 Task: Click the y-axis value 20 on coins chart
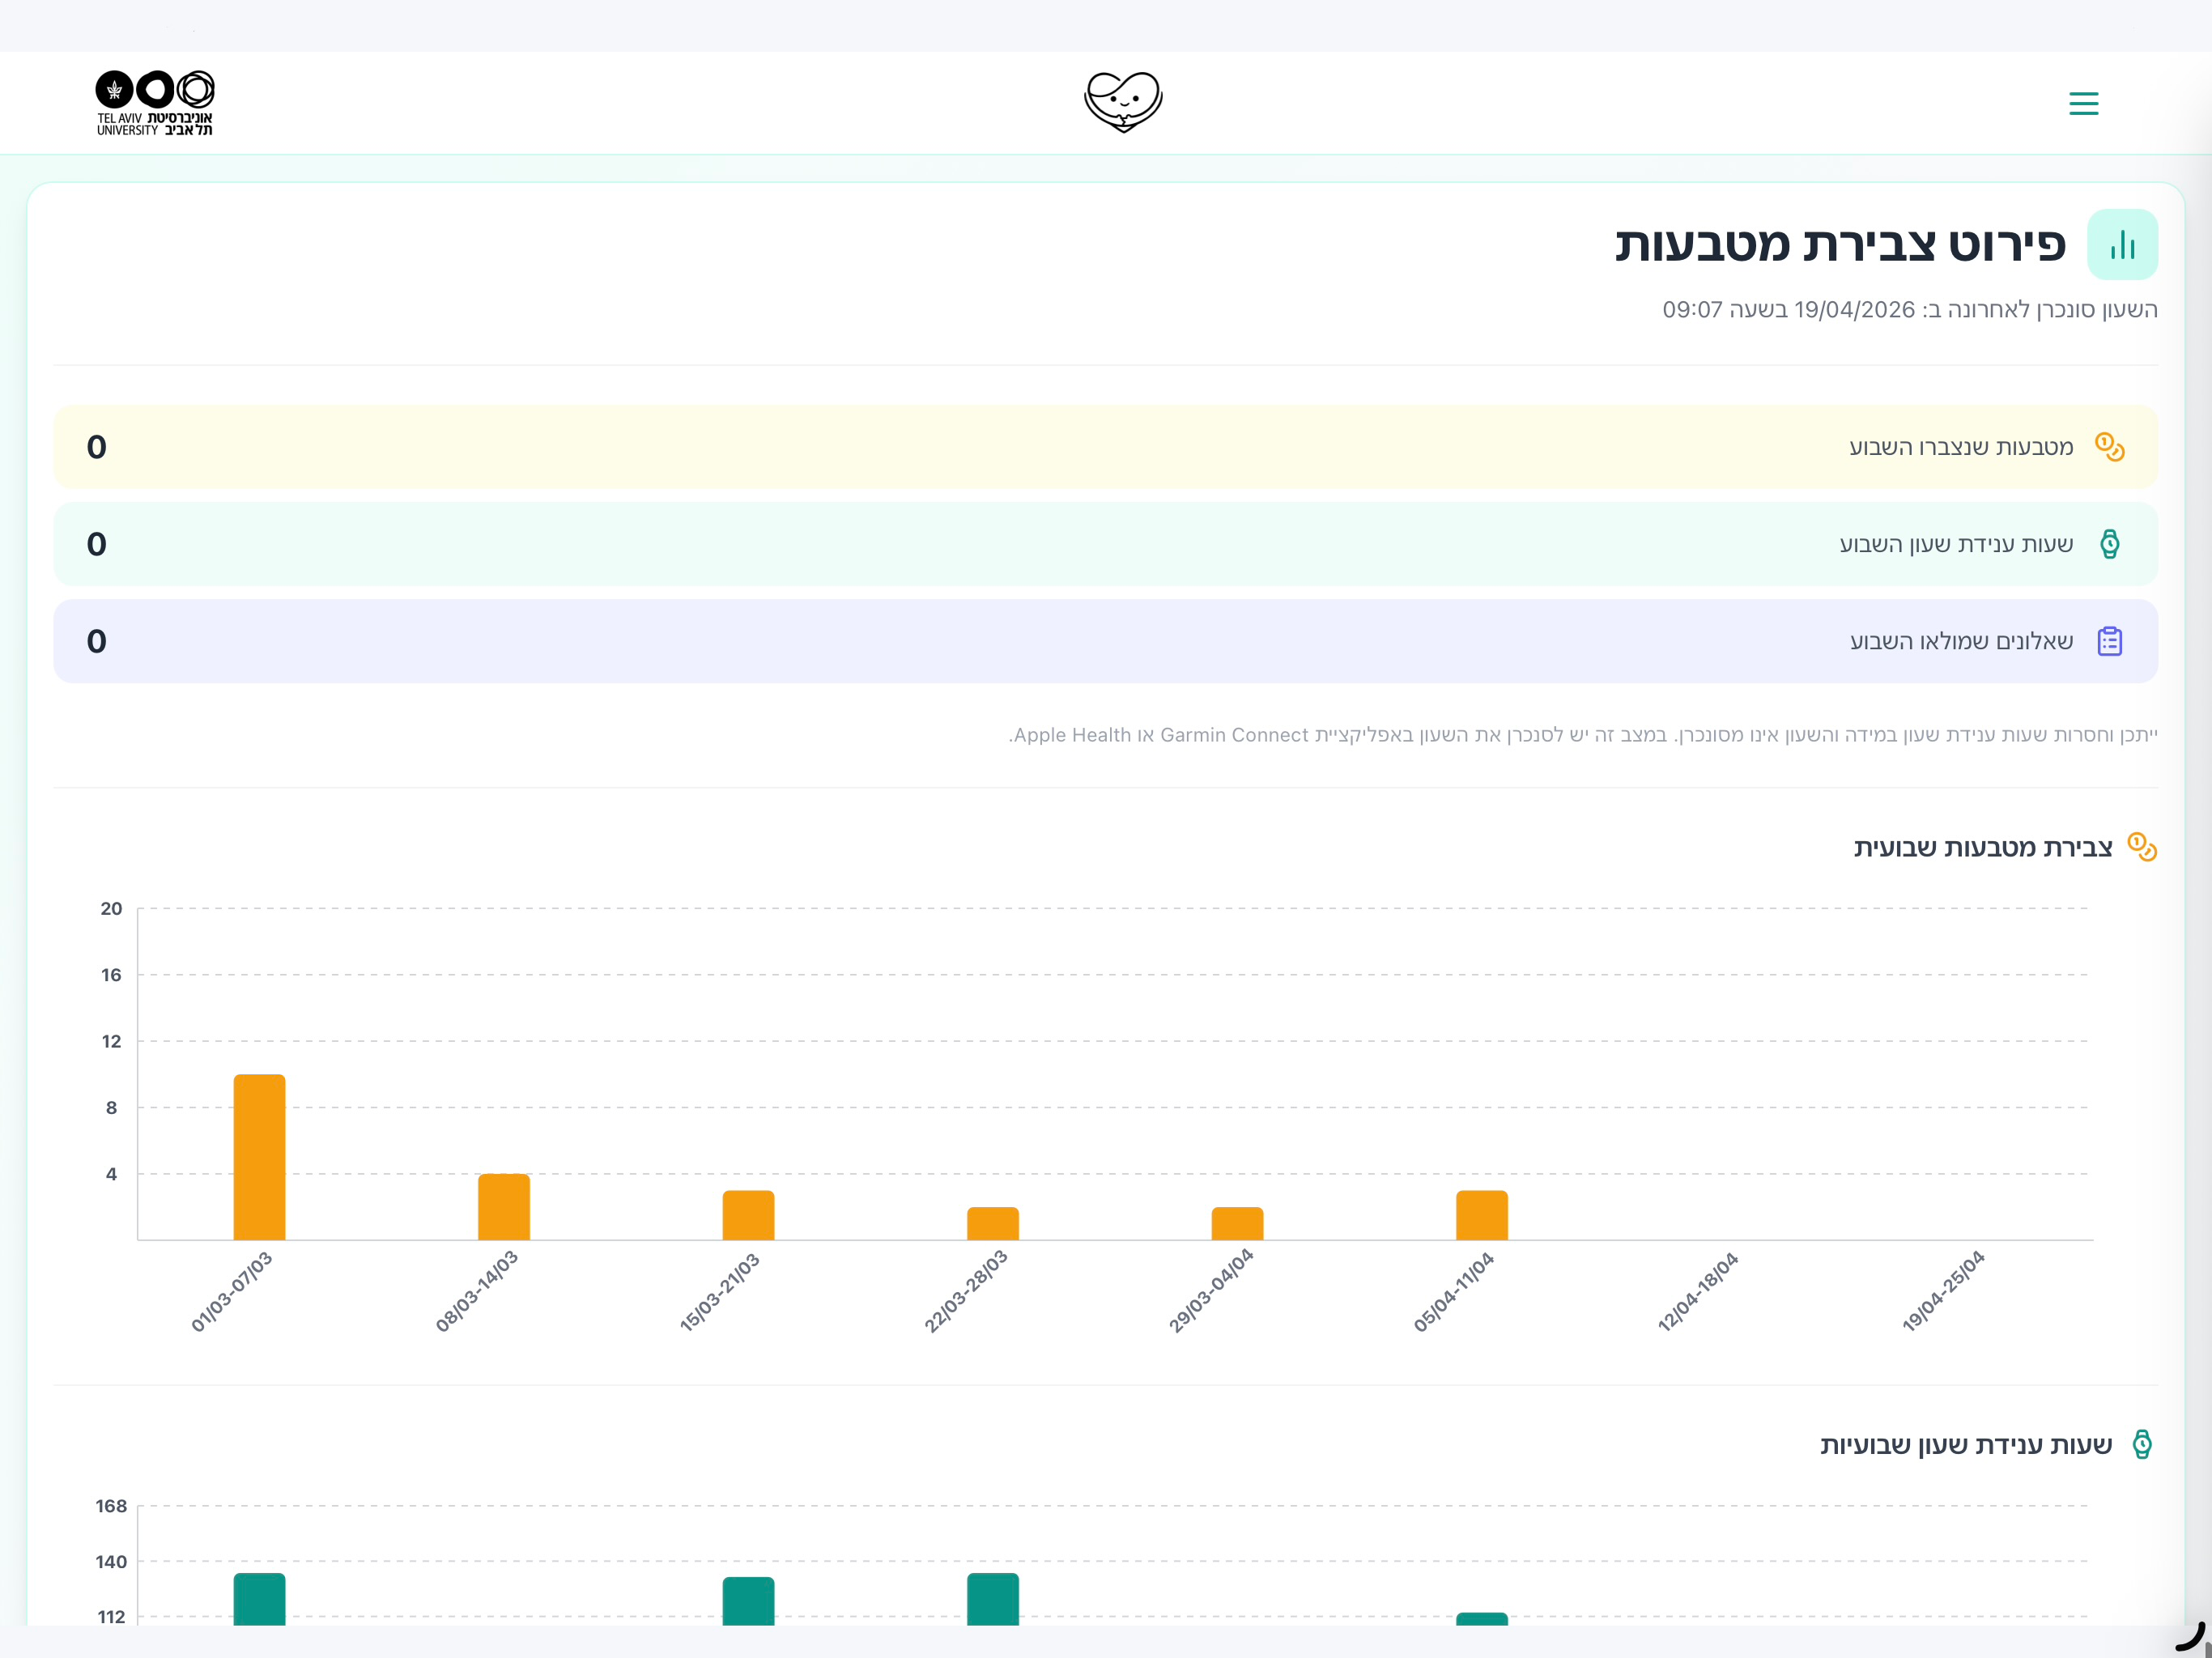111,909
